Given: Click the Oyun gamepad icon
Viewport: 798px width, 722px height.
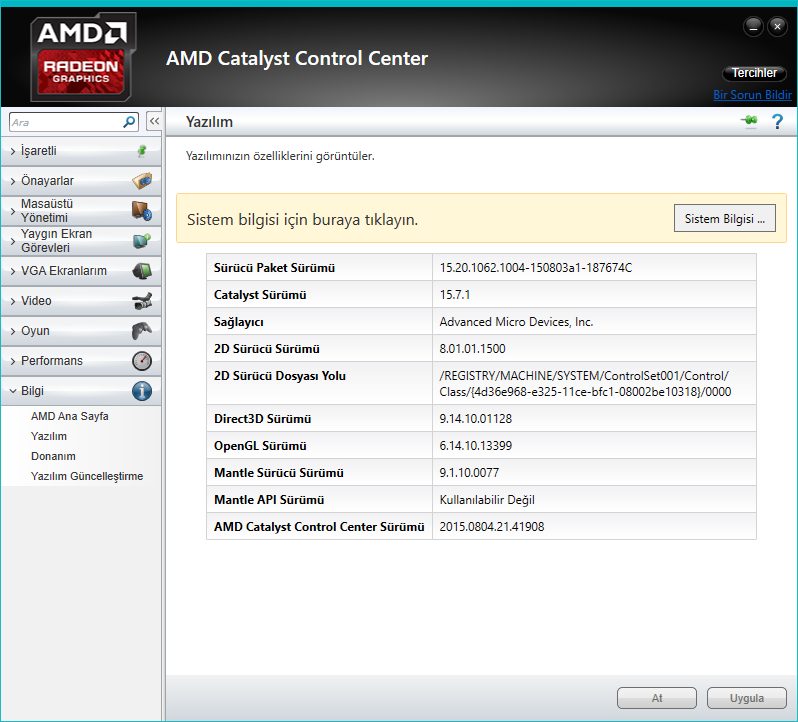Looking at the screenshot, I should [142, 331].
